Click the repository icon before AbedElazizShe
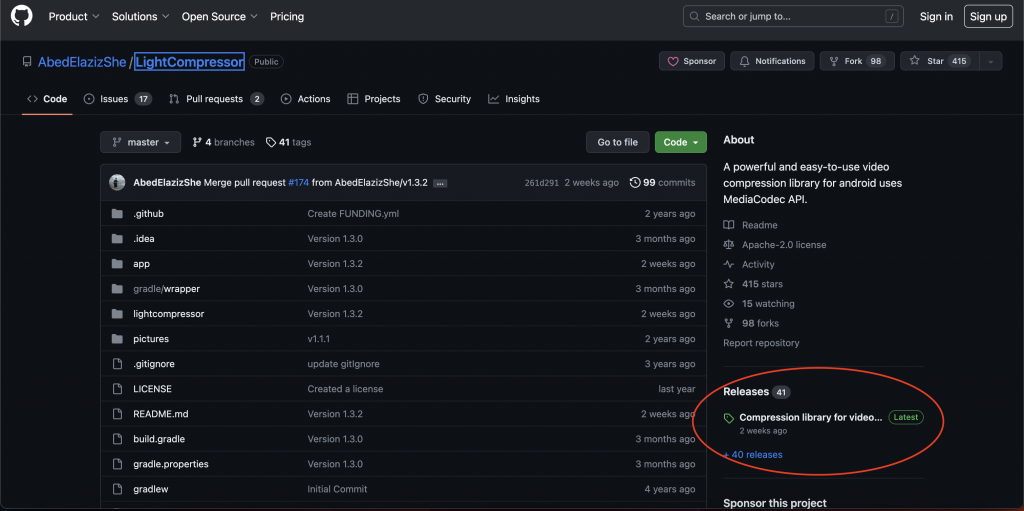The height and width of the screenshot is (511, 1024). [27, 62]
